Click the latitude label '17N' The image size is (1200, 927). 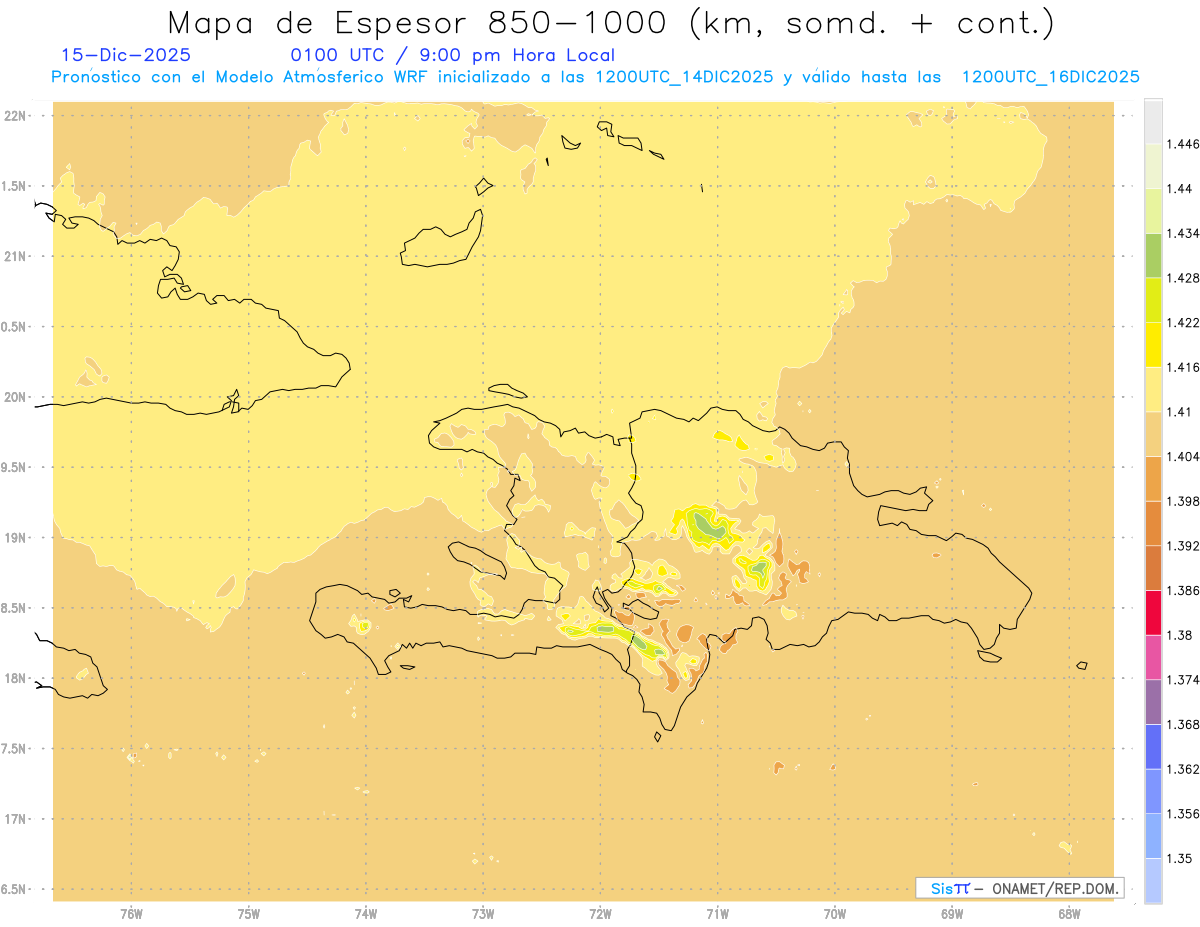coord(15,819)
